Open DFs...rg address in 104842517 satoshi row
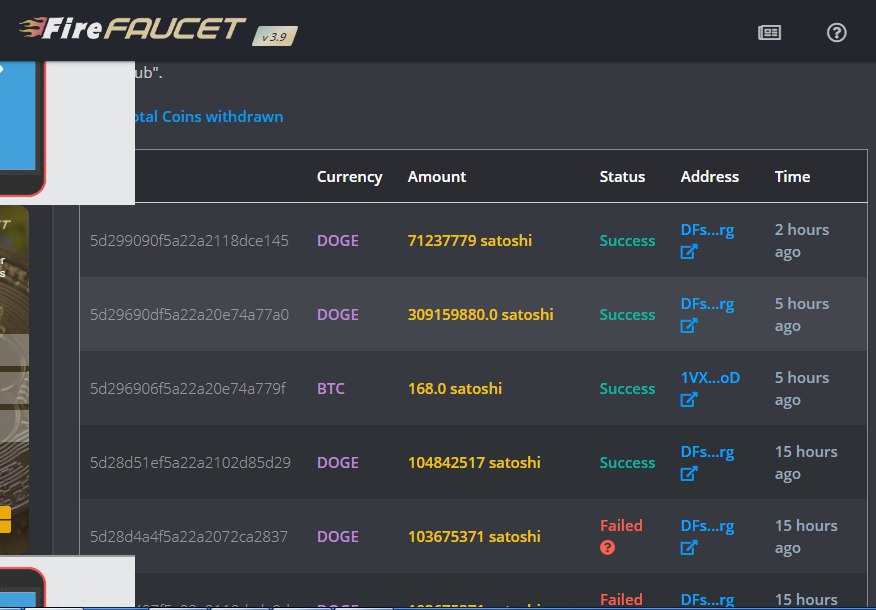The image size is (876, 610). click(x=707, y=451)
